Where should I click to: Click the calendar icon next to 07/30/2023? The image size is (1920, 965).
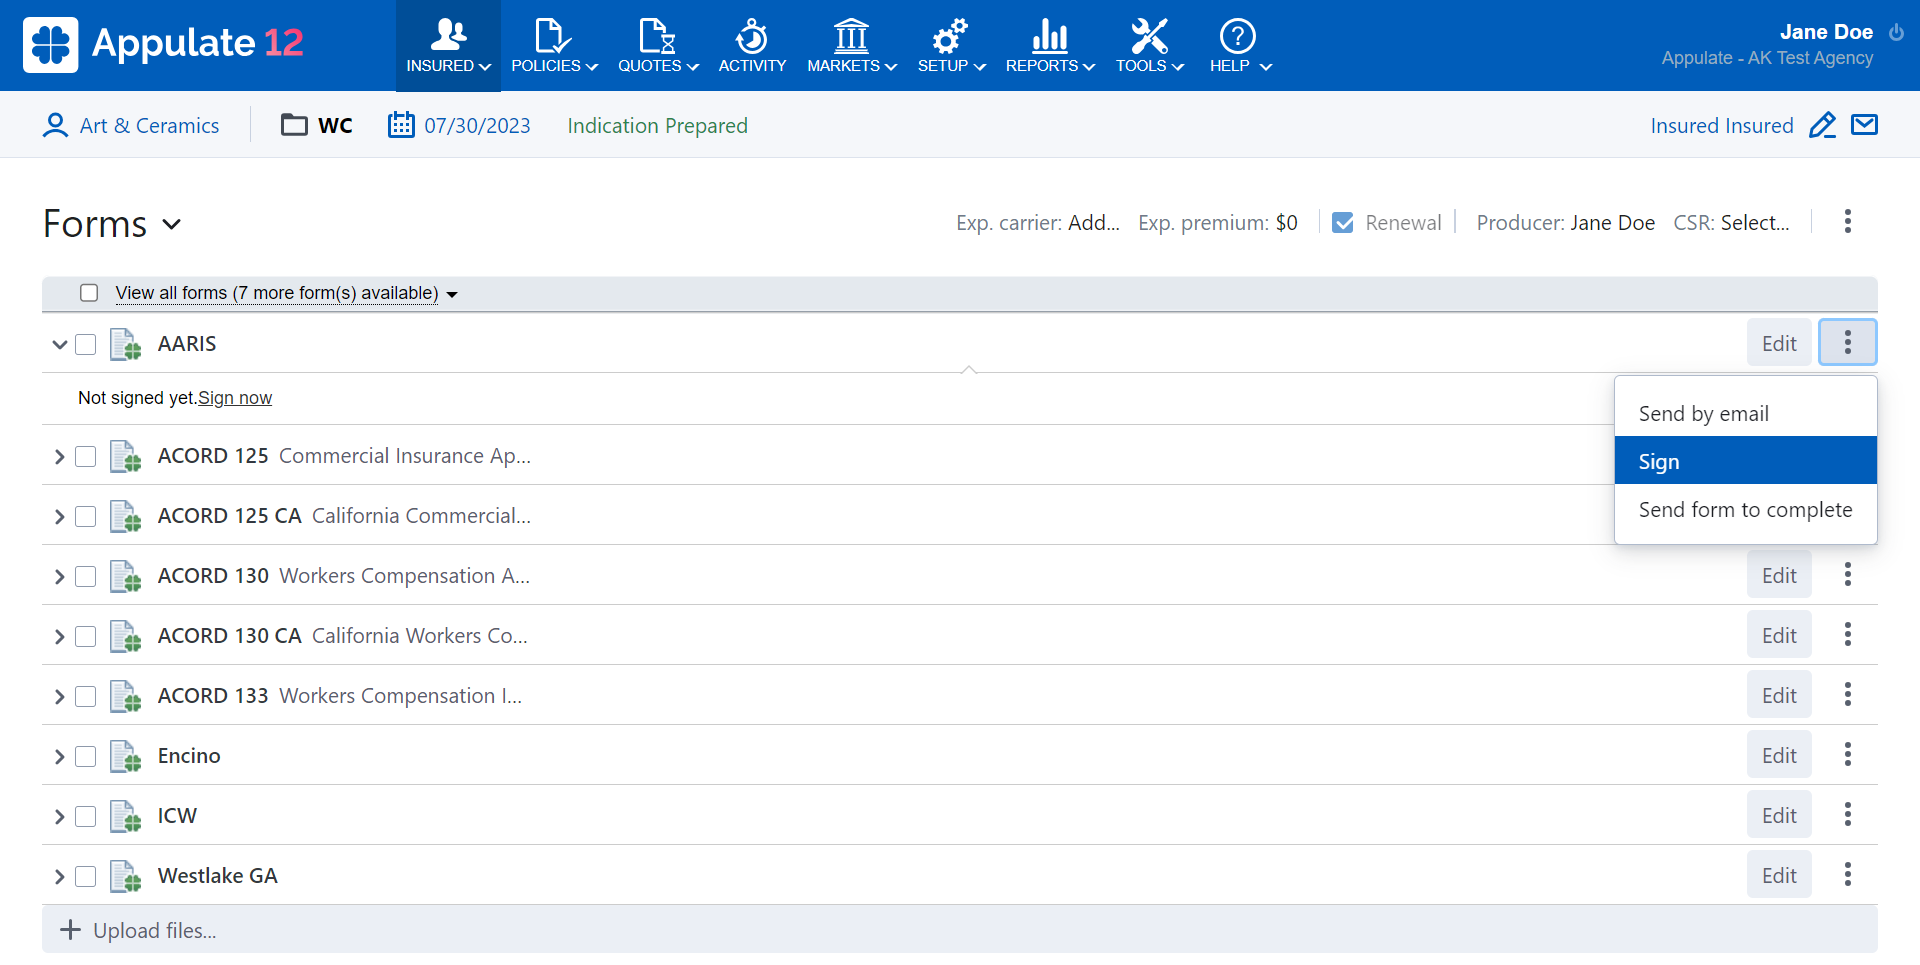[401, 125]
